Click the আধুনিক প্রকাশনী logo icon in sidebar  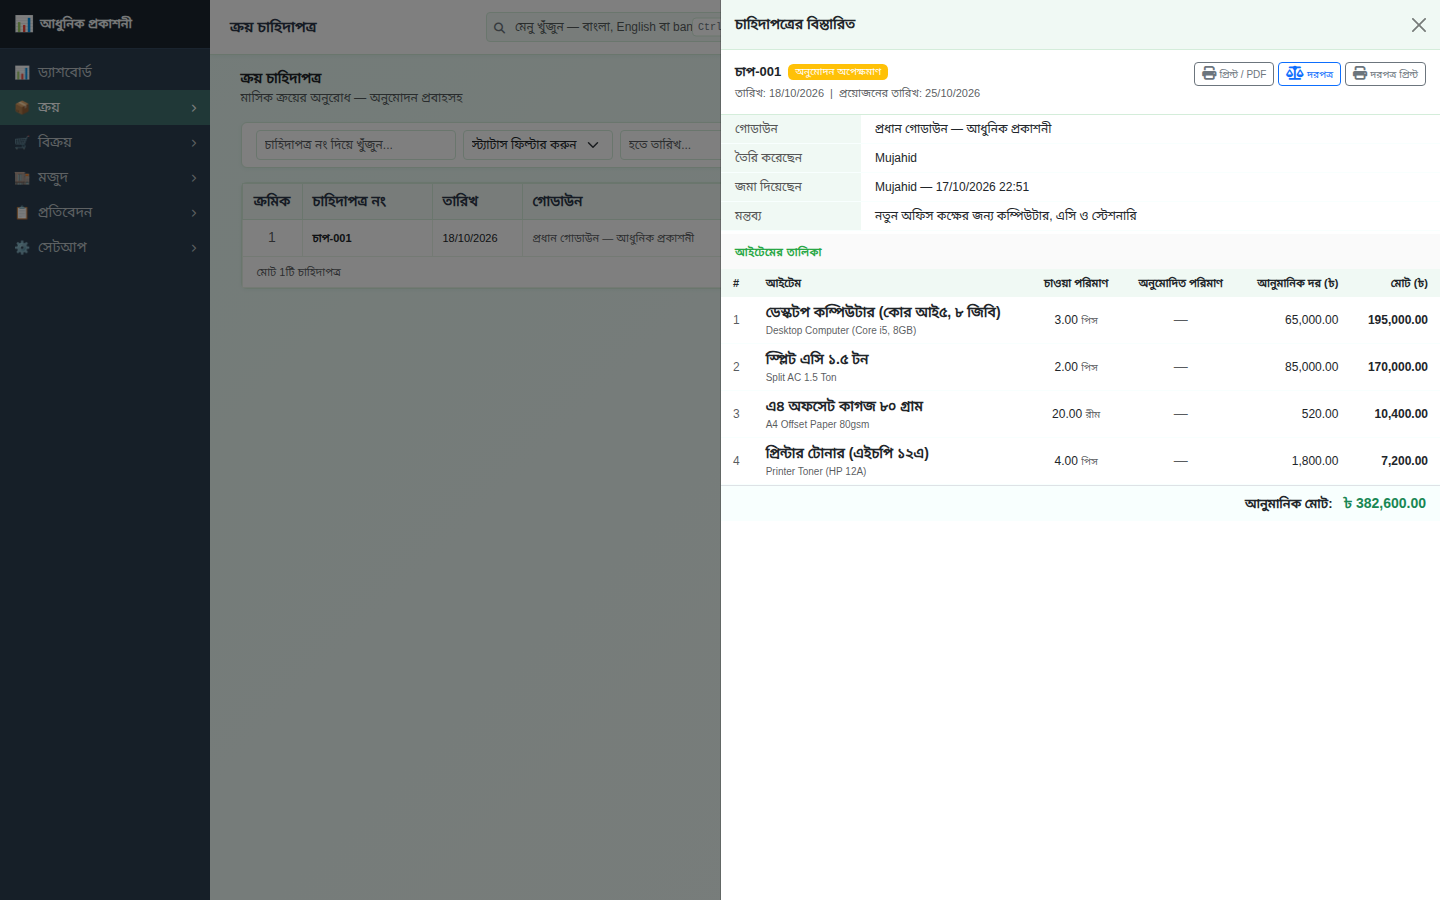pos(23,23)
